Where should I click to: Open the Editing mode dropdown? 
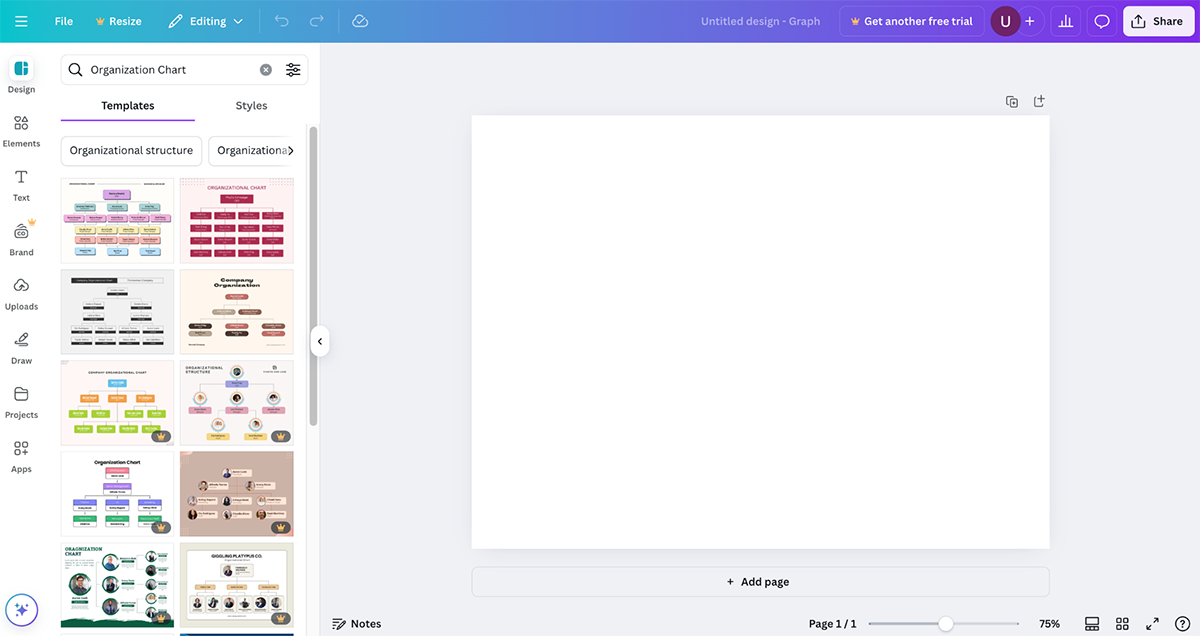(206, 21)
